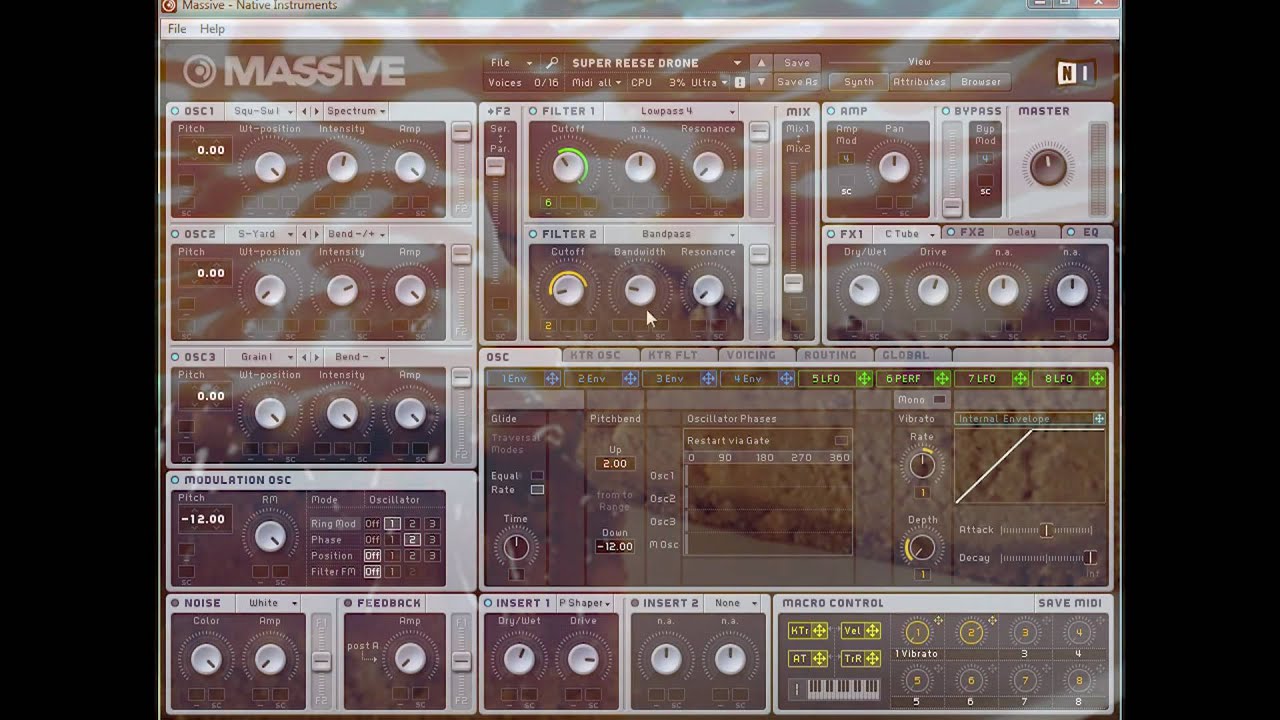Load next preset with down arrow
This screenshot has height=720, width=1280.
pos(761,82)
